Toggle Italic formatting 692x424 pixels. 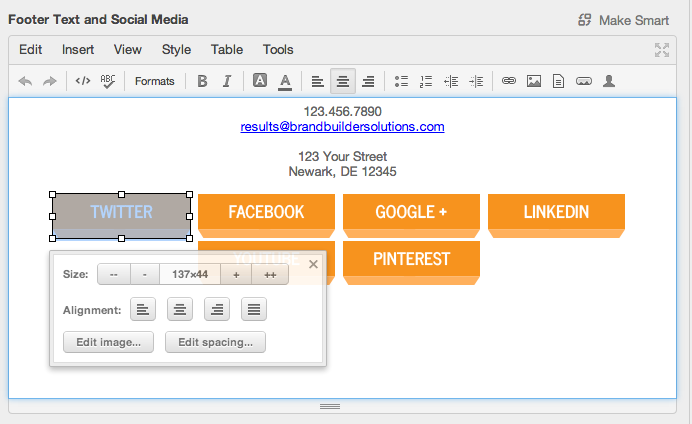point(227,81)
